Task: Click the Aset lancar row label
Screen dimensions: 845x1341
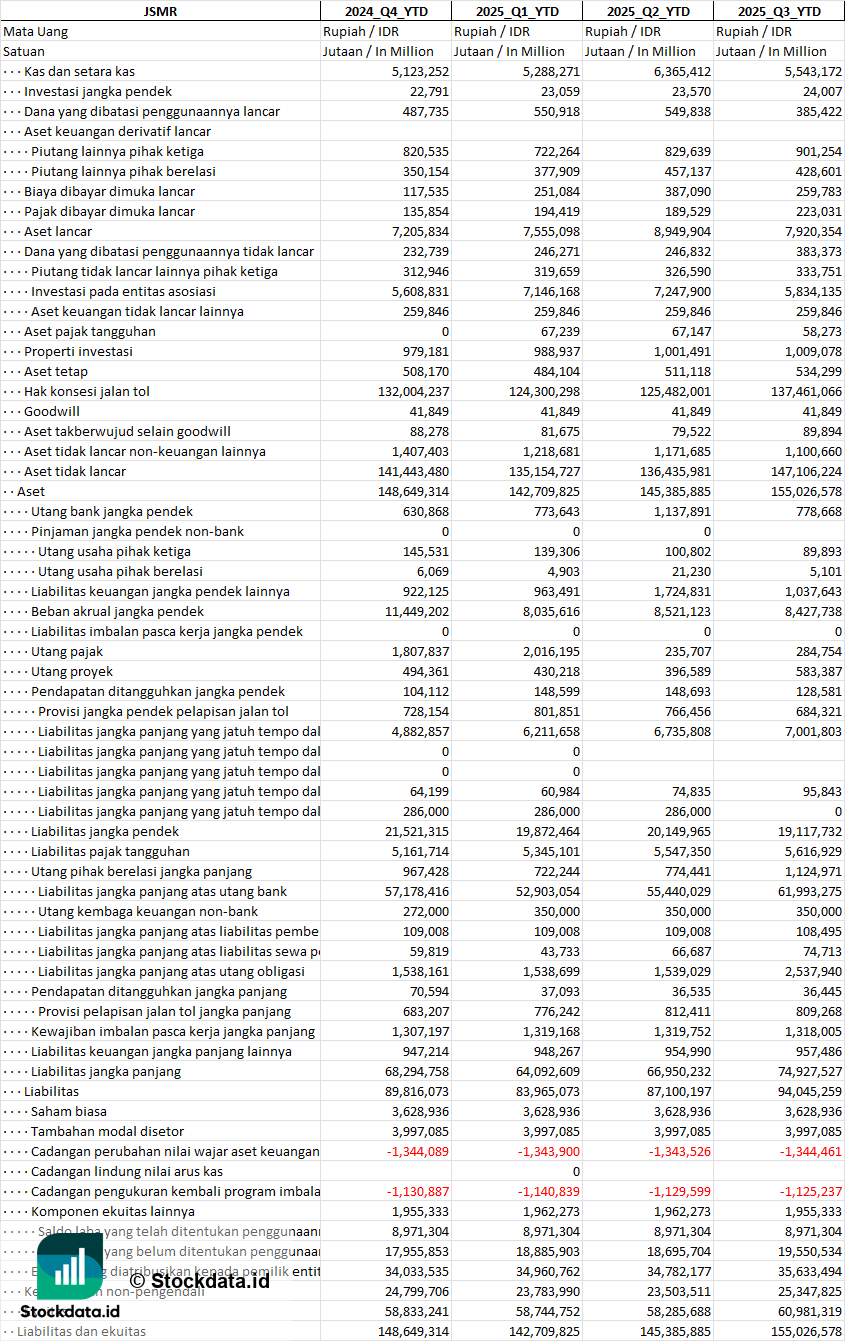Action: (58, 231)
